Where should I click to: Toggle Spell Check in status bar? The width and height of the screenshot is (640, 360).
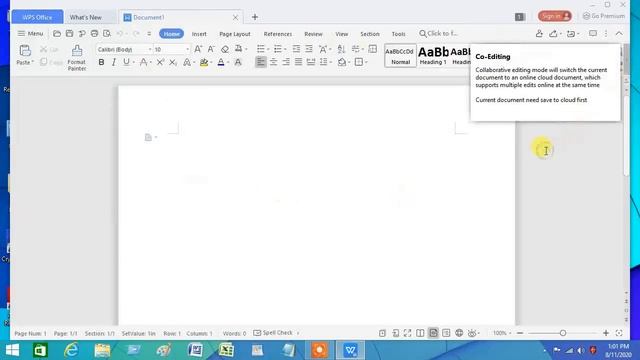point(273,333)
